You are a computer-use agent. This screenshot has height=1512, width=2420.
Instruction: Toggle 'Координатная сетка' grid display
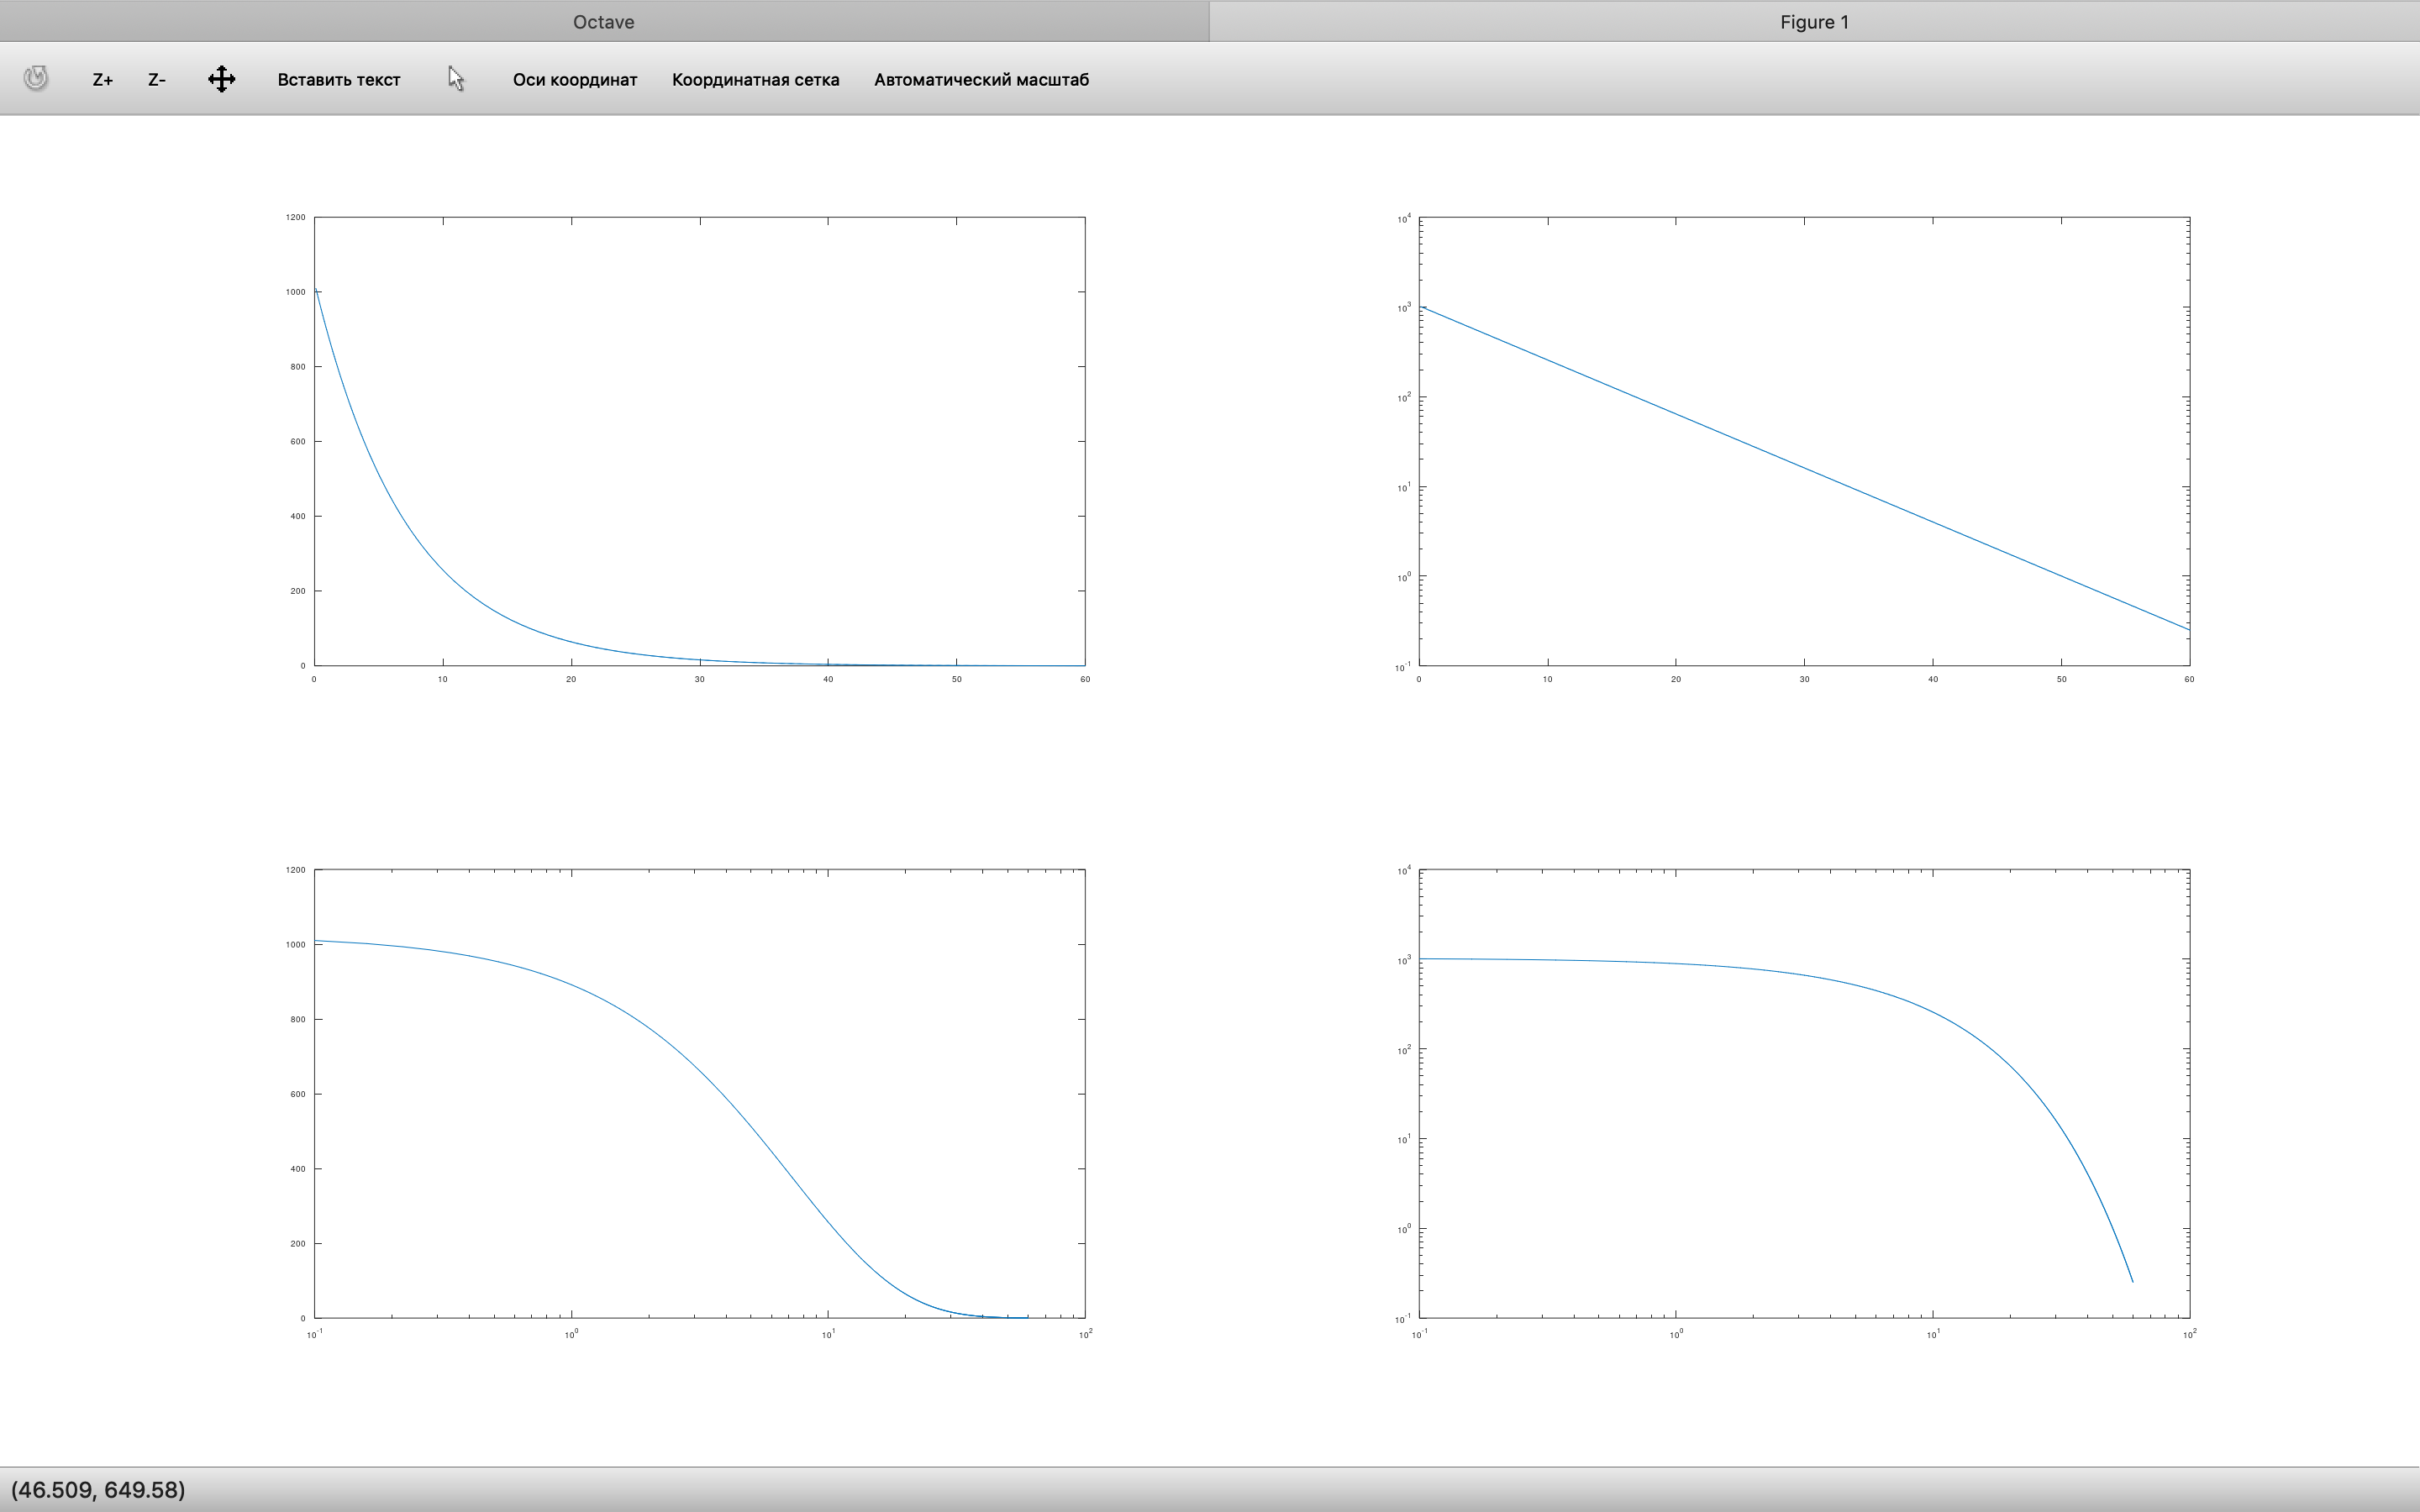click(x=755, y=80)
